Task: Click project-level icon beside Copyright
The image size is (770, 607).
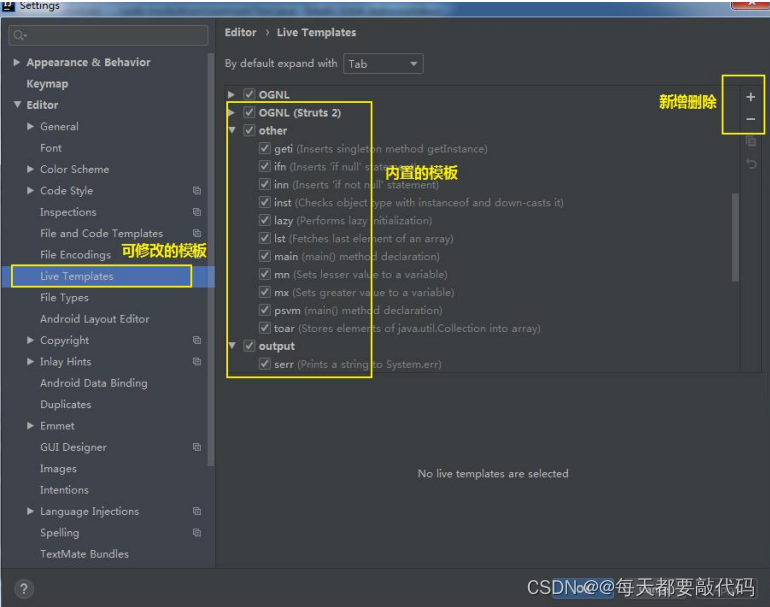Action: click(x=197, y=340)
